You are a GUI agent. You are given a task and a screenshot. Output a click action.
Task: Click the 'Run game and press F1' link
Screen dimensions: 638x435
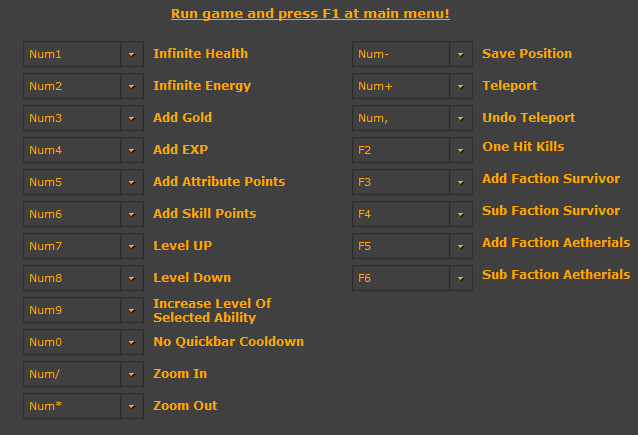click(x=310, y=14)
